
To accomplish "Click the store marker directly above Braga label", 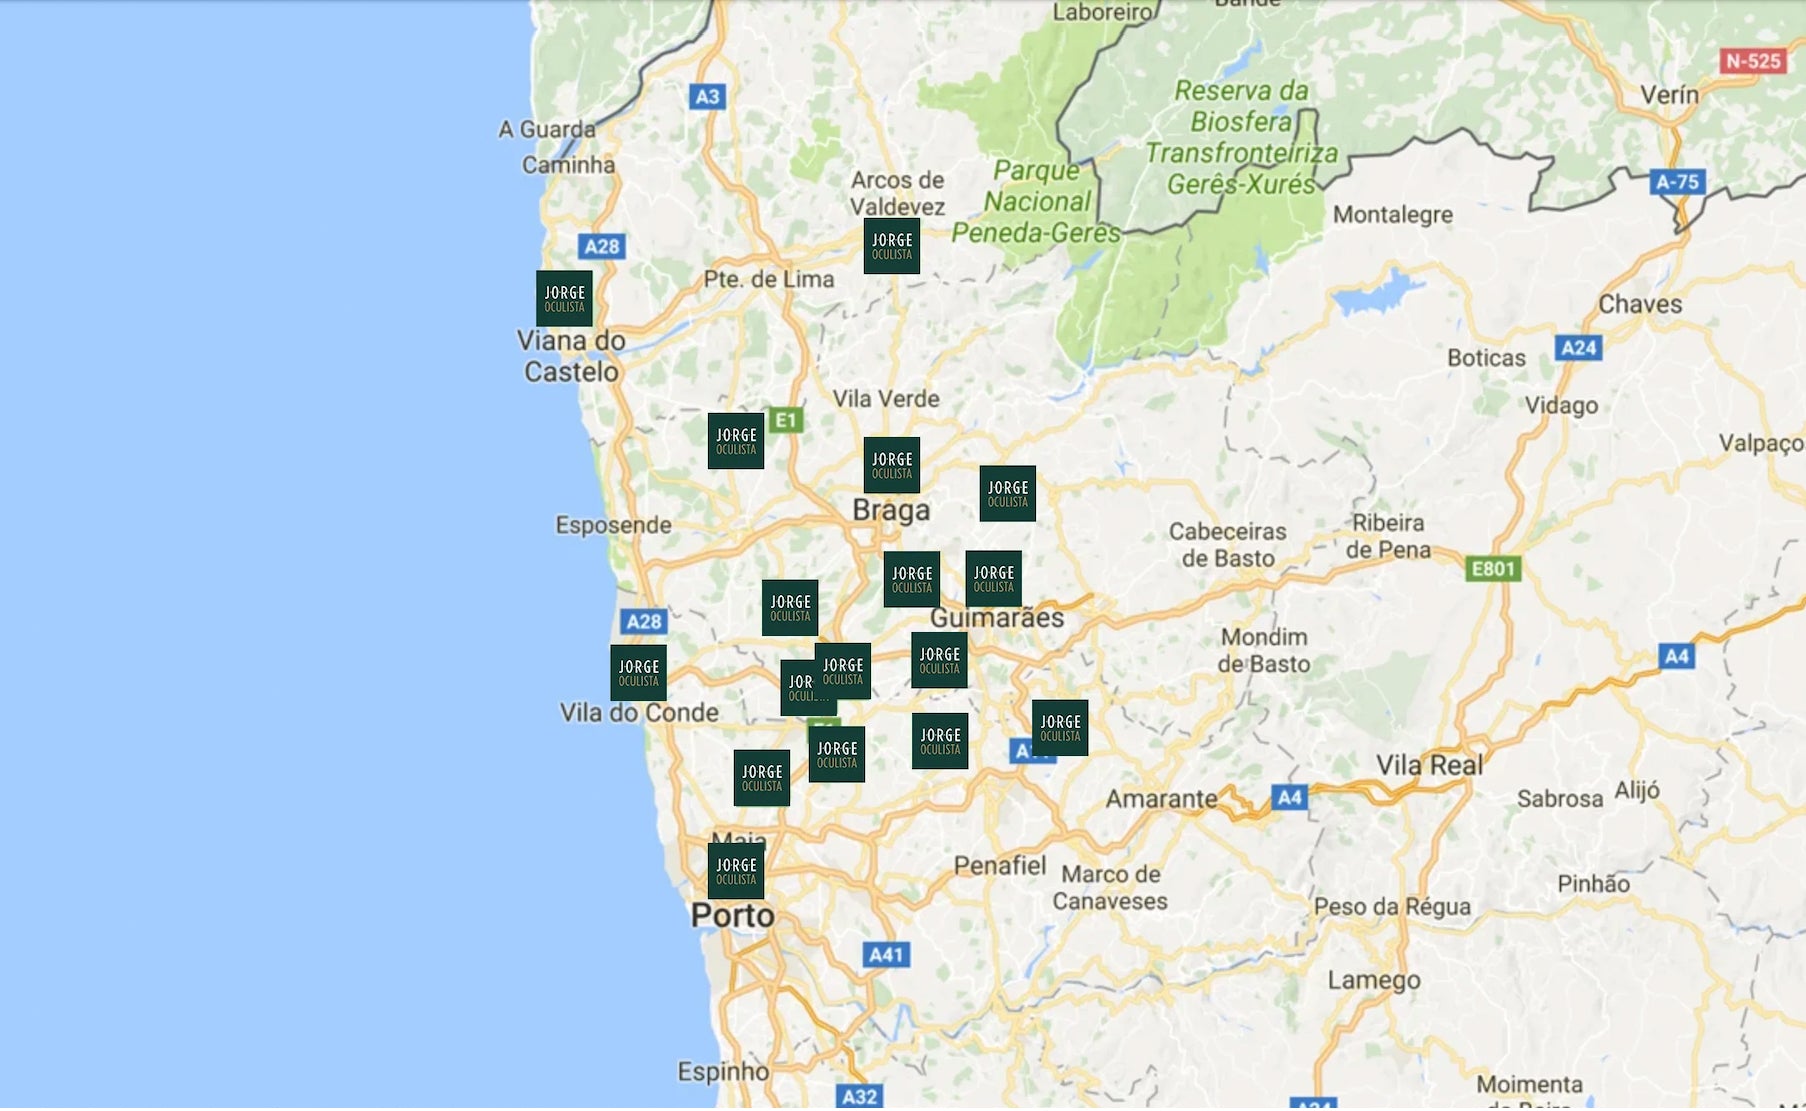I will click(x=891, y=465).
